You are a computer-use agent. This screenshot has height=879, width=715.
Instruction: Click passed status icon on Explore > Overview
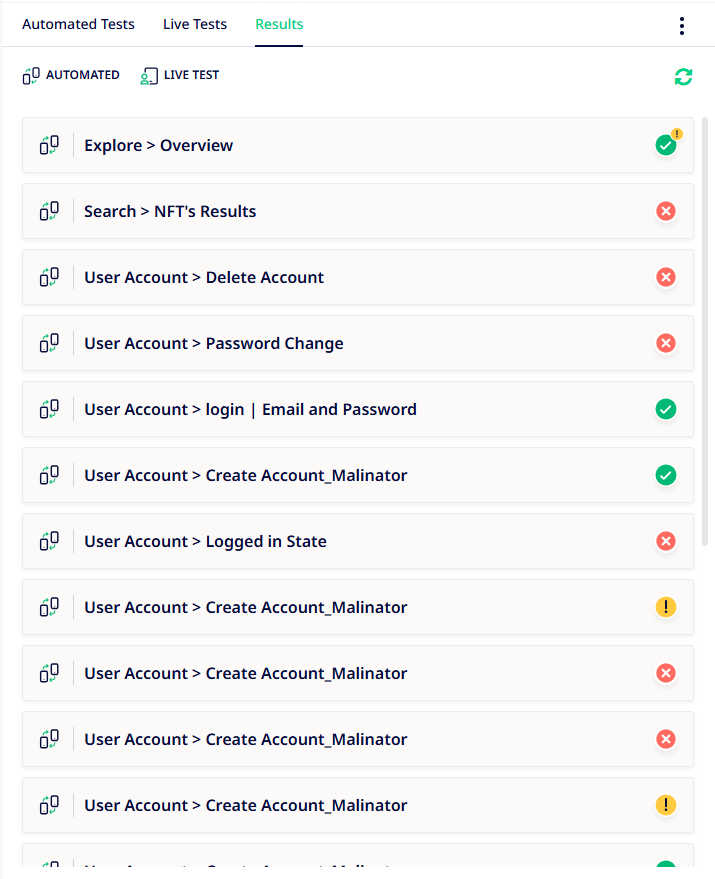tap(666, 145)
